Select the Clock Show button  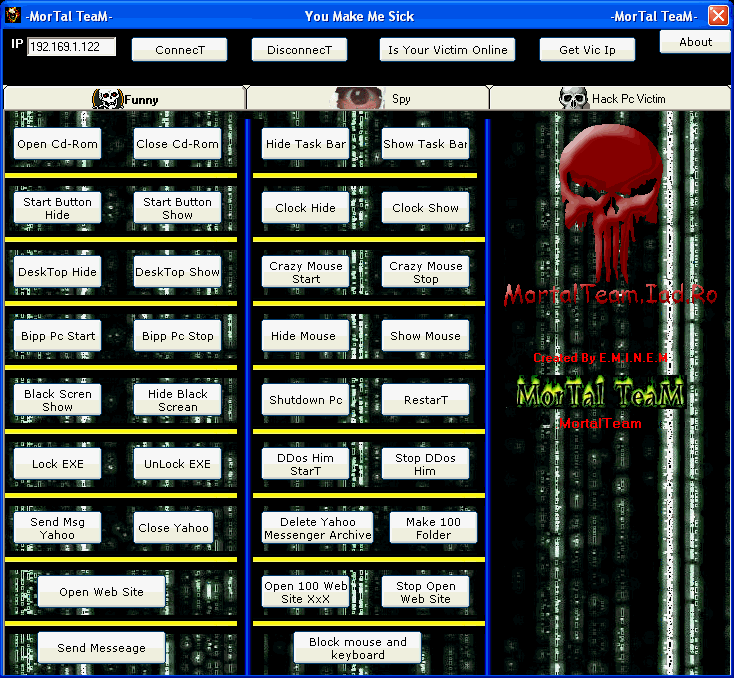pos(425,208)
